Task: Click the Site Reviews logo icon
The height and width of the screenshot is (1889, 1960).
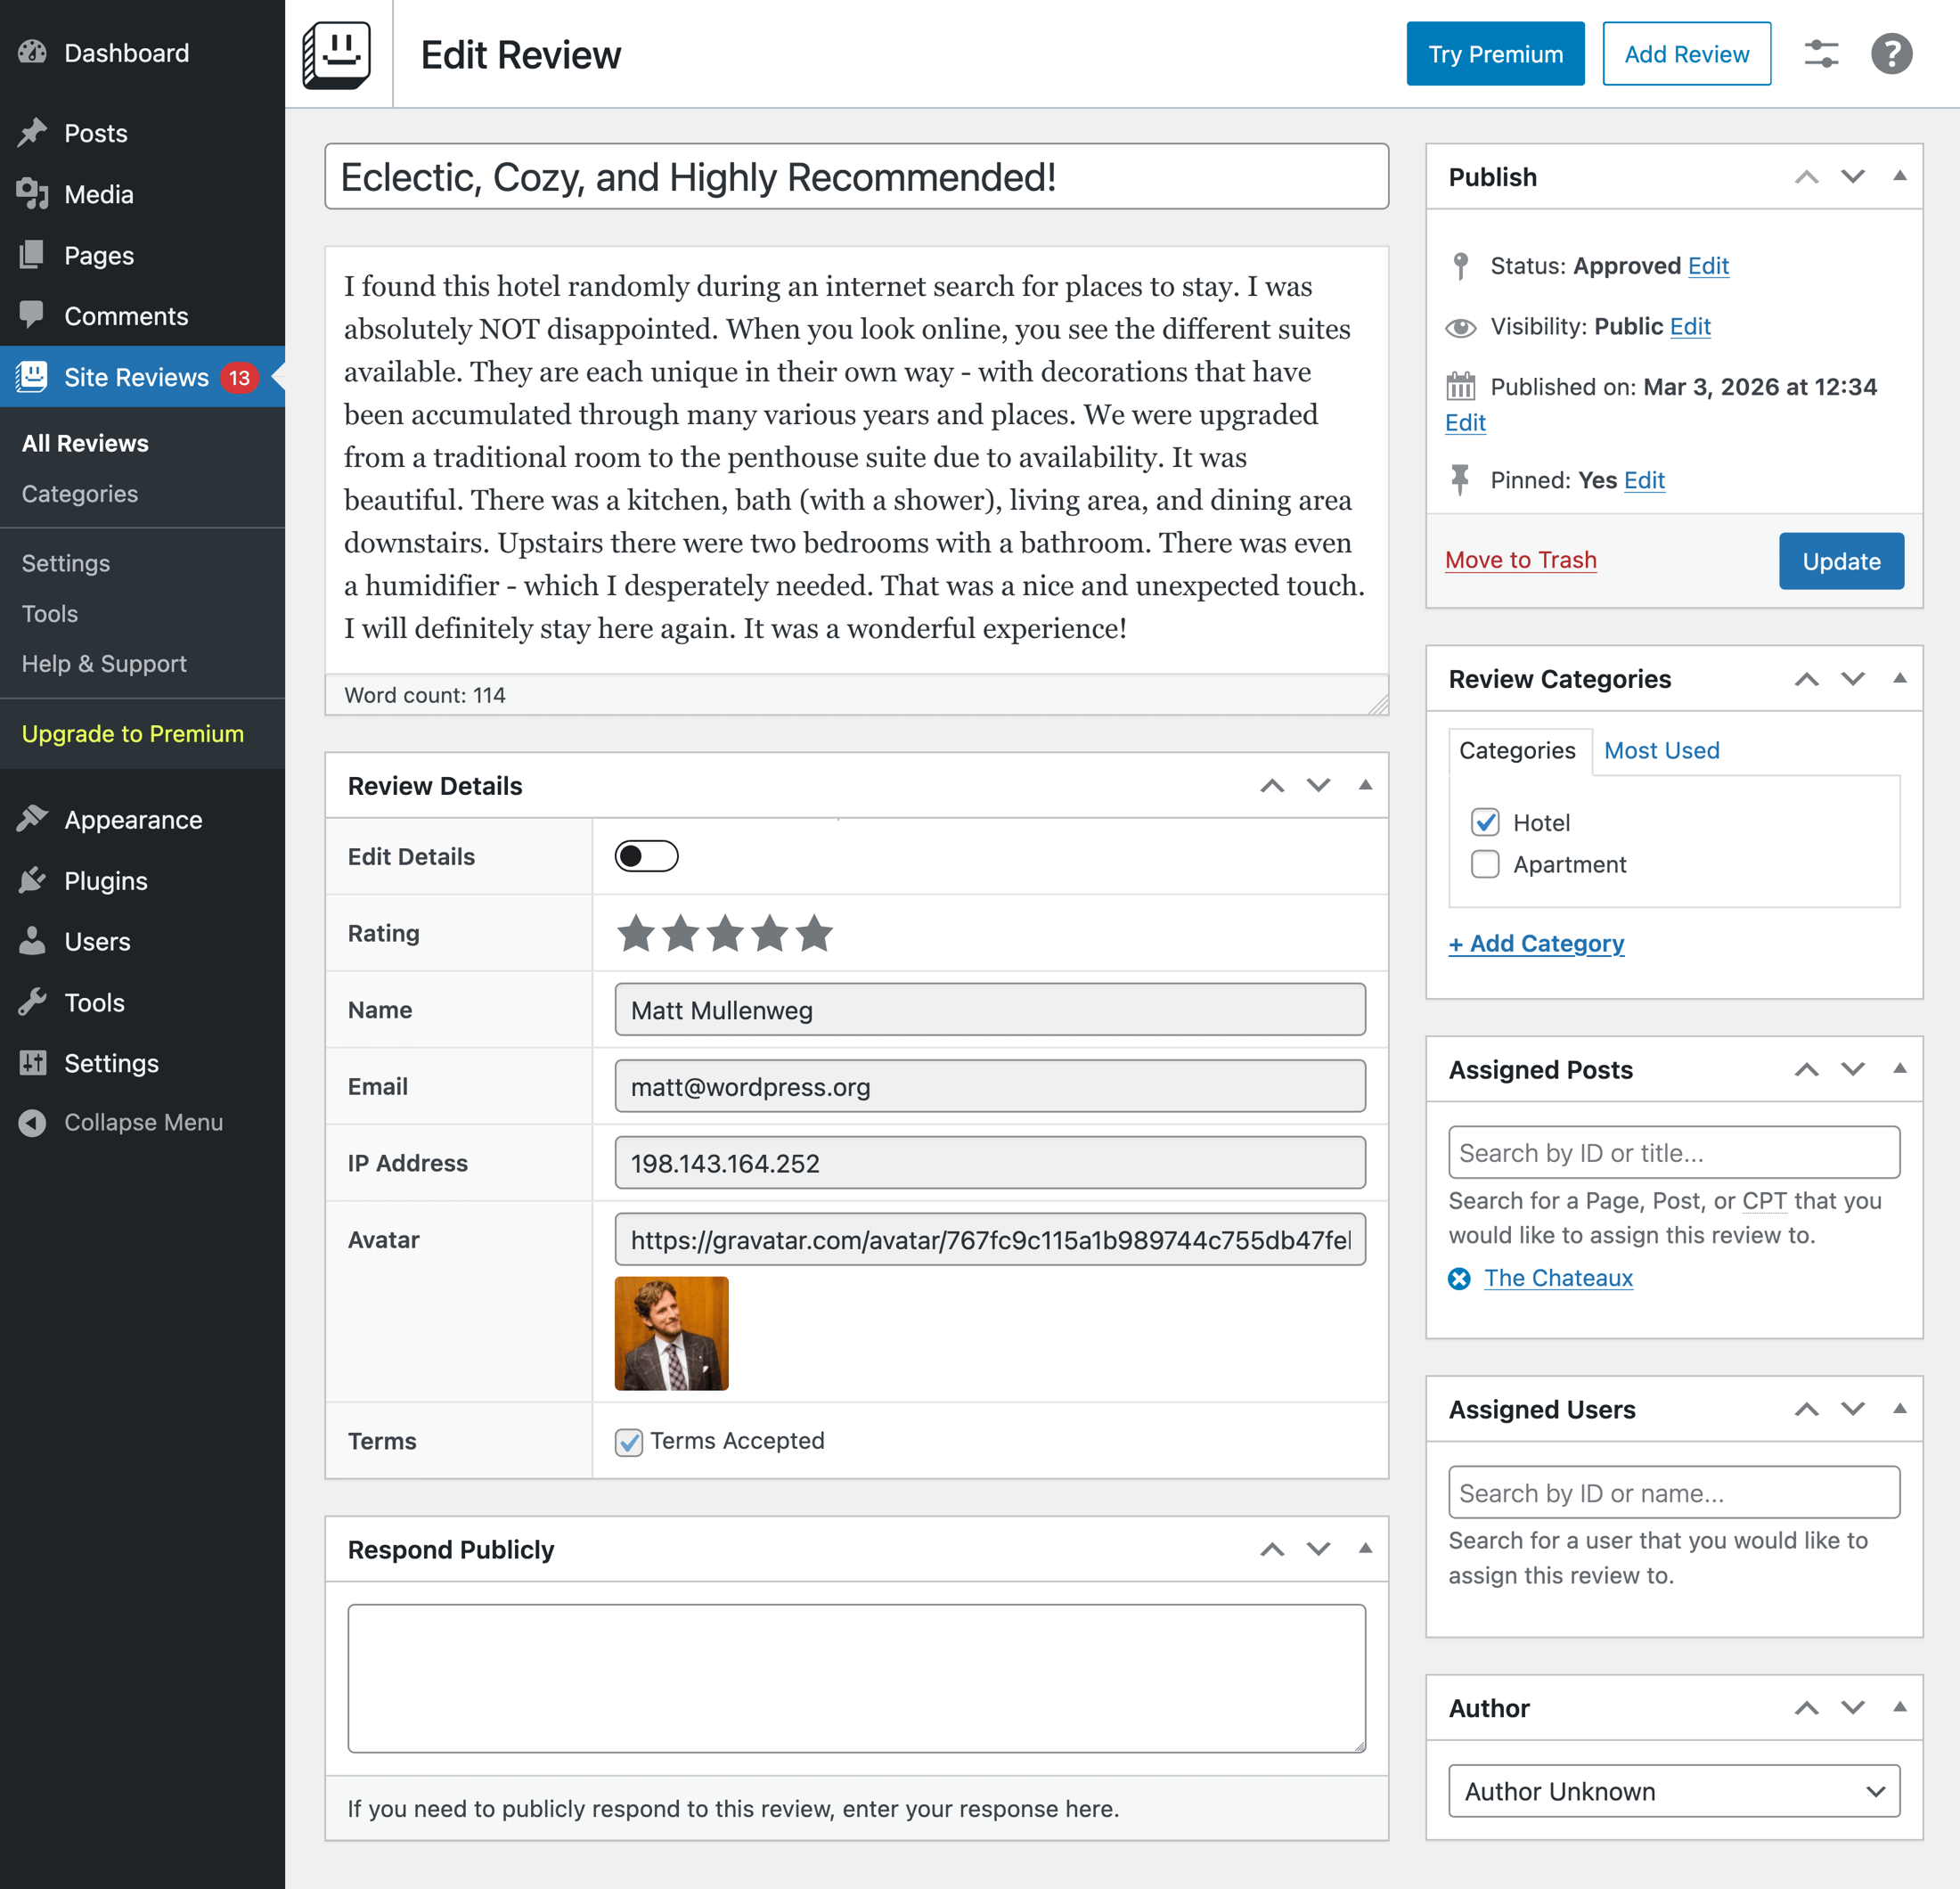Action: pos(337,54)
